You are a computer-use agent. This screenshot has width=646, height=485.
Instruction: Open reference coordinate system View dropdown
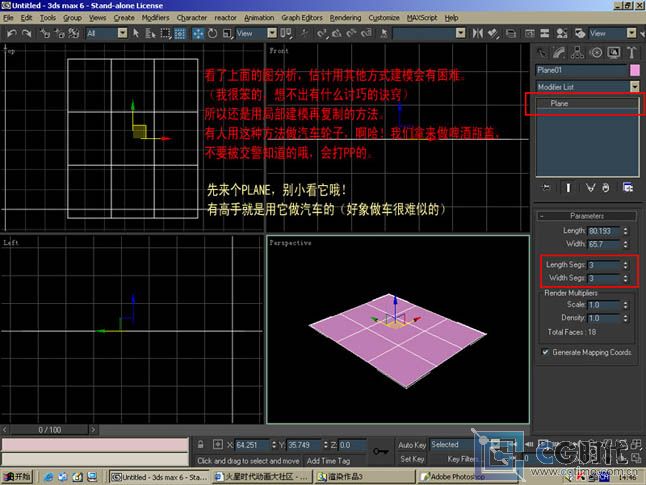pyautogui.click(x=256, y=33)
